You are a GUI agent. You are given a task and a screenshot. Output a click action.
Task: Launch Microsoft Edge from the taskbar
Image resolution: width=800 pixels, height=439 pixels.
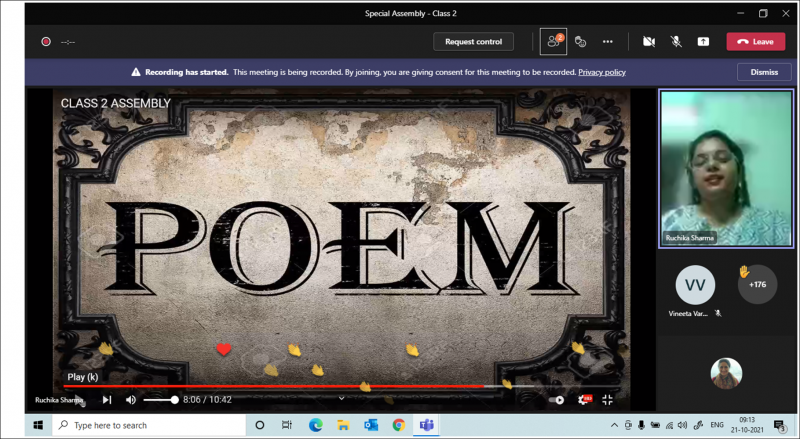tap(315, 425)
